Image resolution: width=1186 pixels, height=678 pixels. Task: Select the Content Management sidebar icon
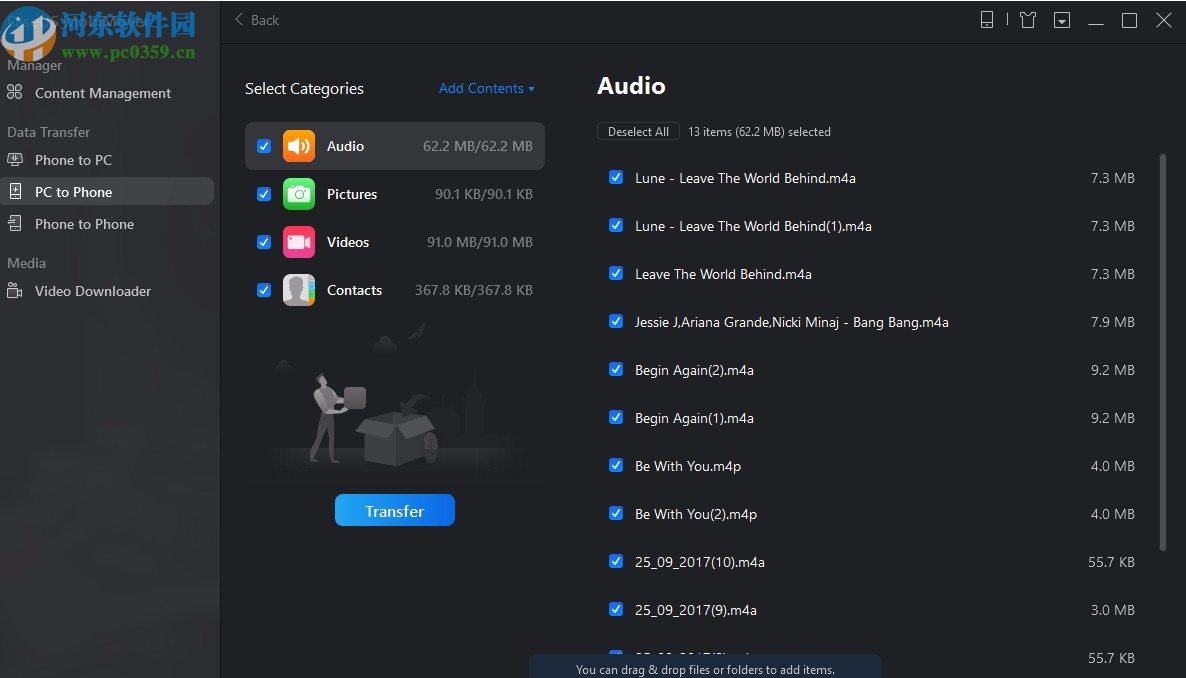click(x=13, y=92)
